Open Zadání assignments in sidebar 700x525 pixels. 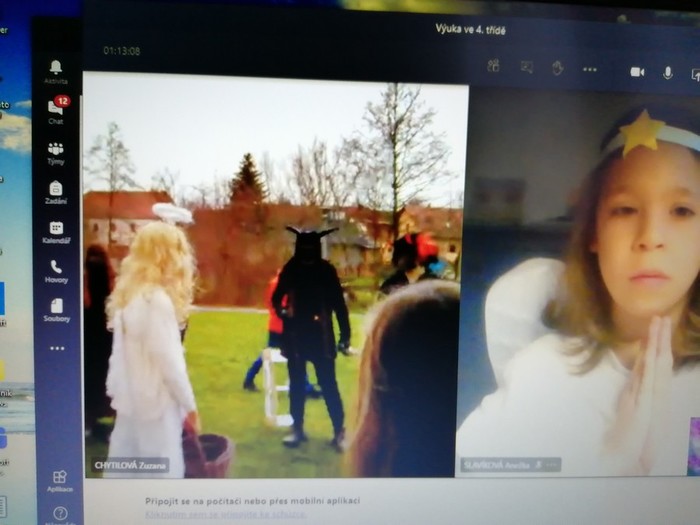click(56, 189)
